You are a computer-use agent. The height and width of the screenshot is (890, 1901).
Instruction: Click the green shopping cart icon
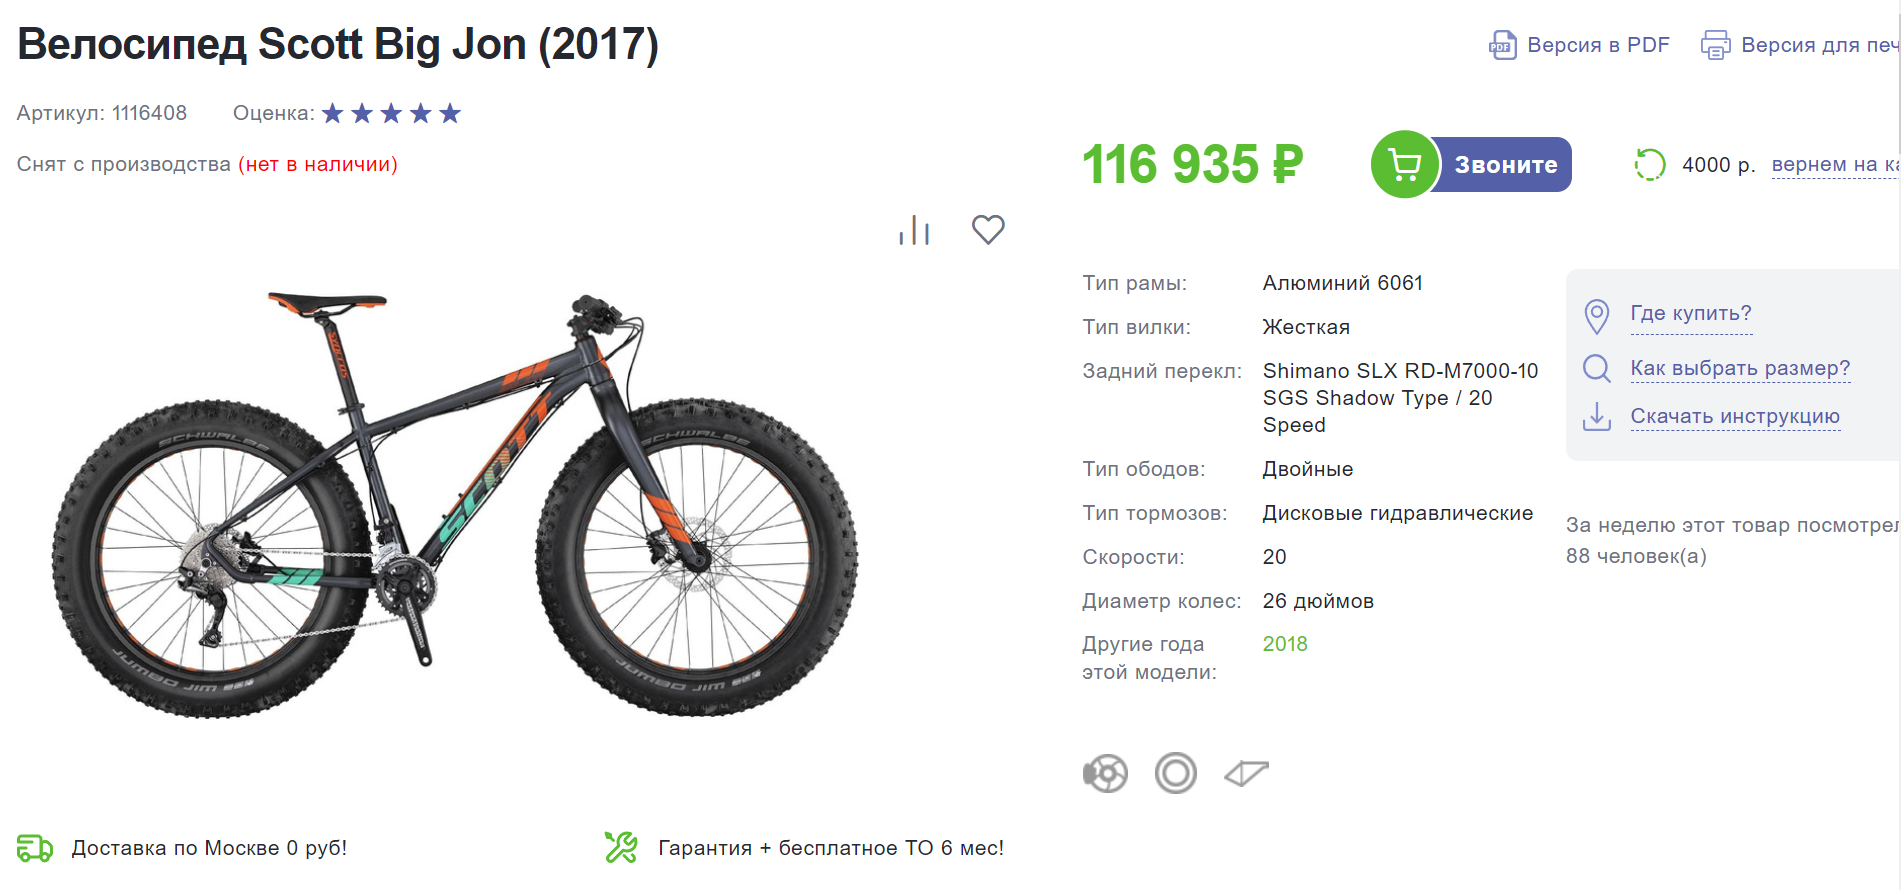(x=1404, y=165)
